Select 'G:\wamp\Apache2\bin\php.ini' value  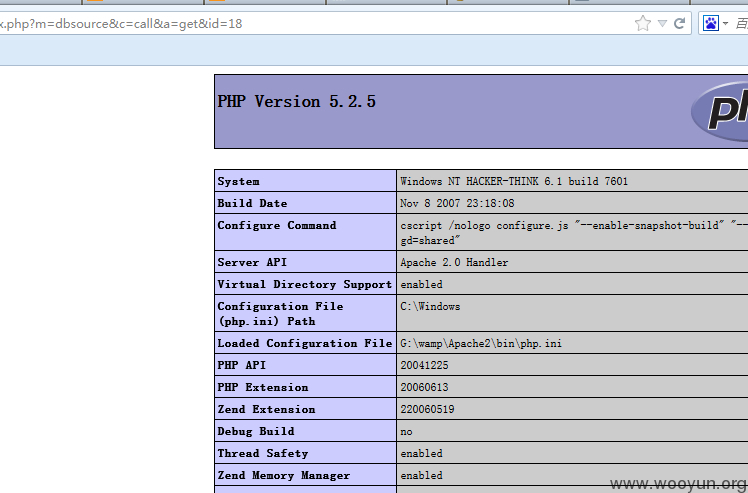481,343
